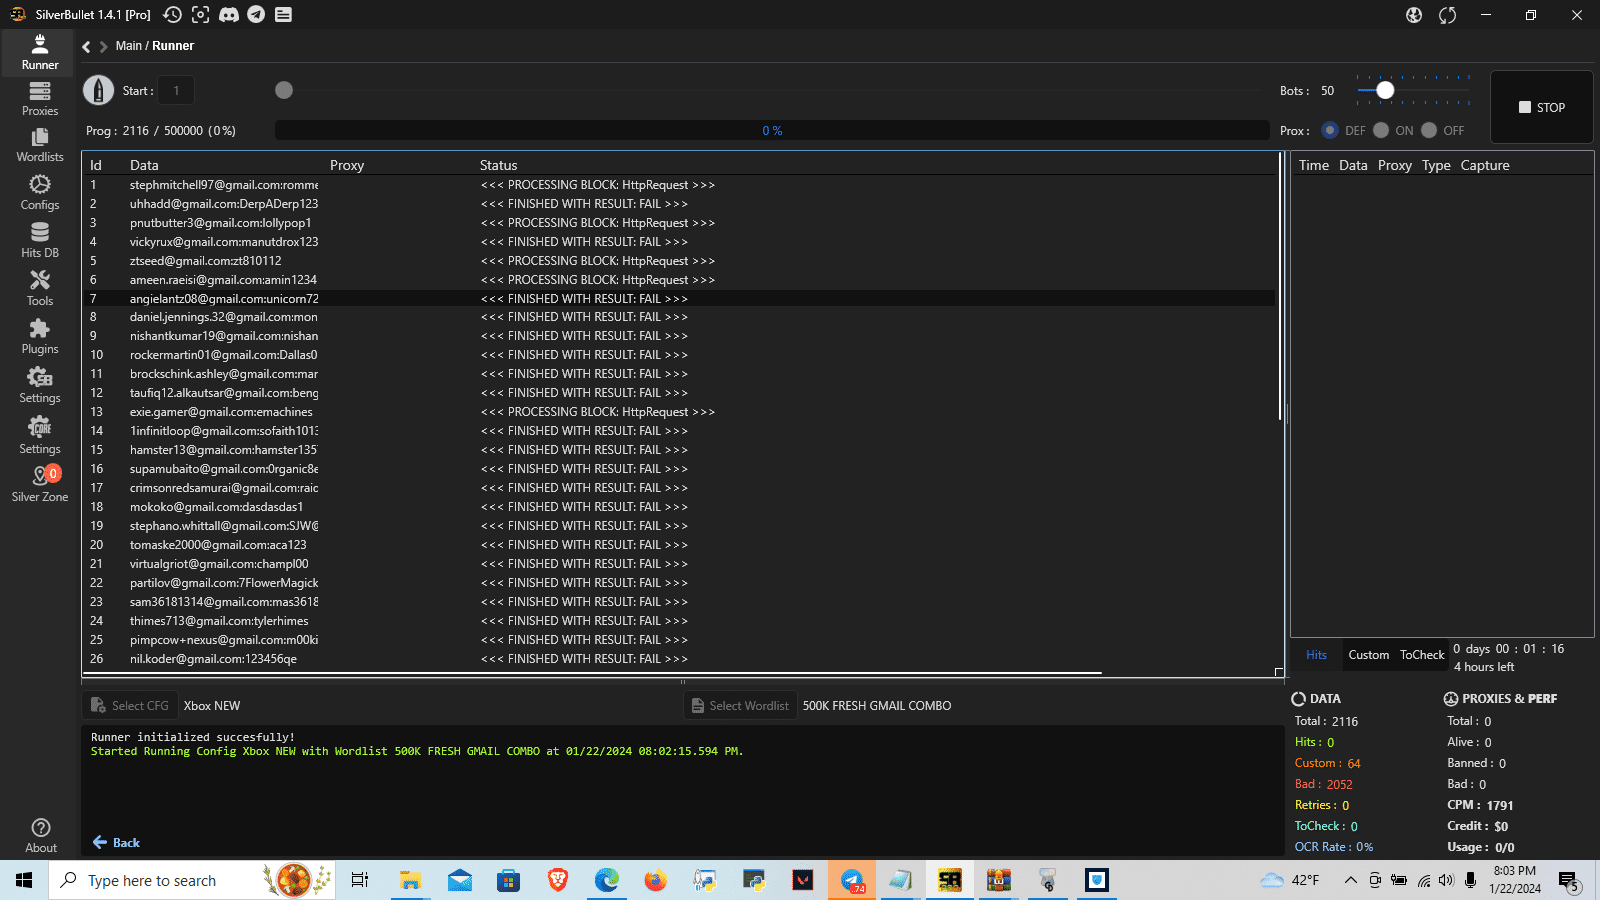The height and width of the screenshot is (900, 1600).
Task: Switch to the ToCheck results tab
Action: click(x=1422, y=655)
